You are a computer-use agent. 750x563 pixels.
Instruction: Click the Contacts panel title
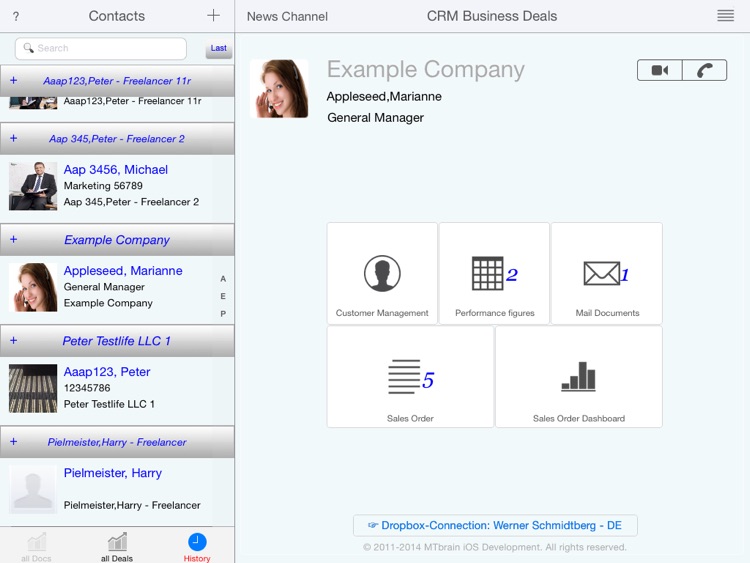117,16
